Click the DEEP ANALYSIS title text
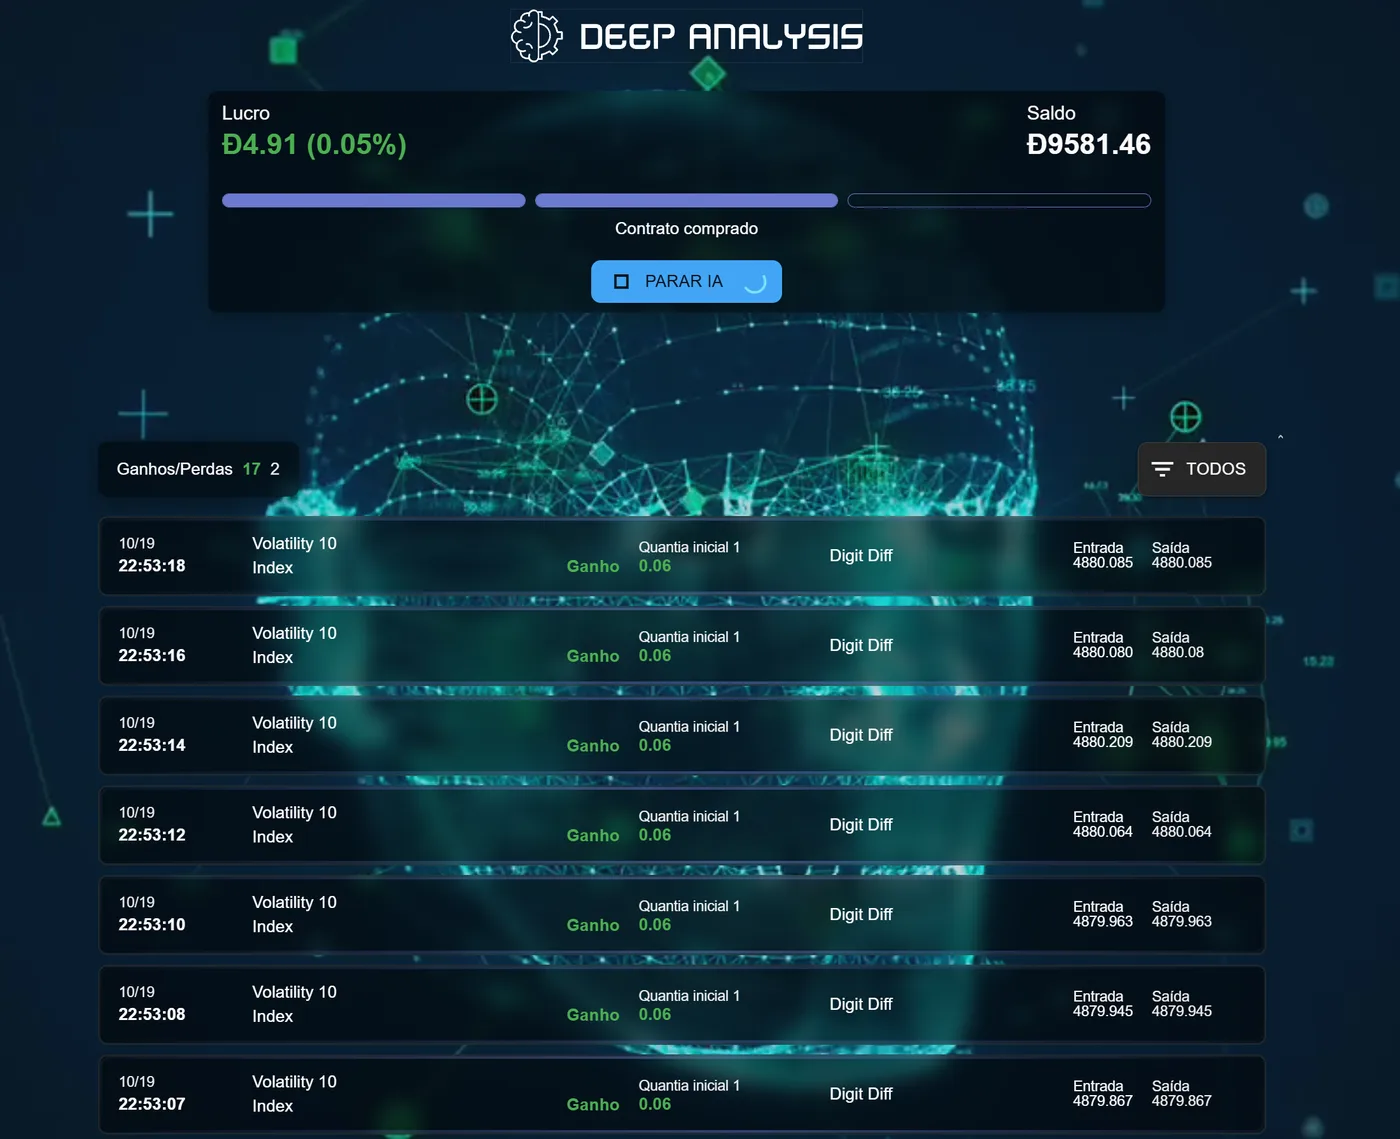The image size is (1400, 1139). pos(721,37)
